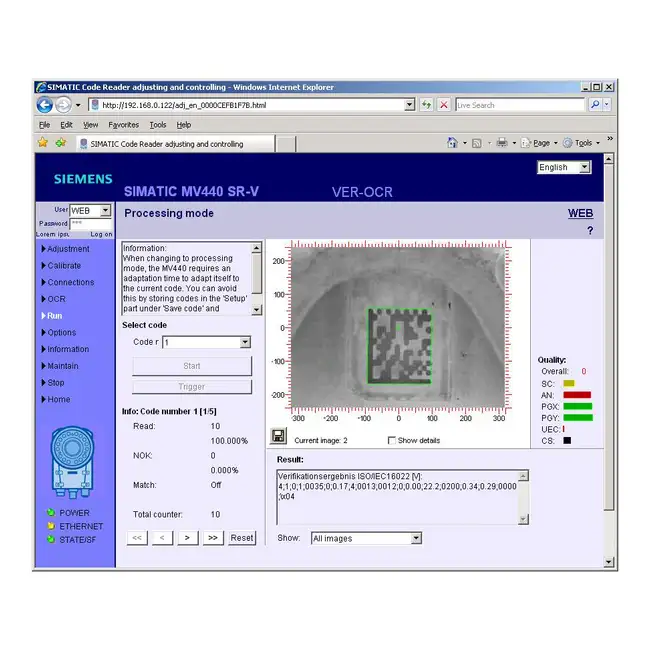Click the WEB user link
This screenshot has width=650, height=650.
pyautogui.click(x=580, y=213)
